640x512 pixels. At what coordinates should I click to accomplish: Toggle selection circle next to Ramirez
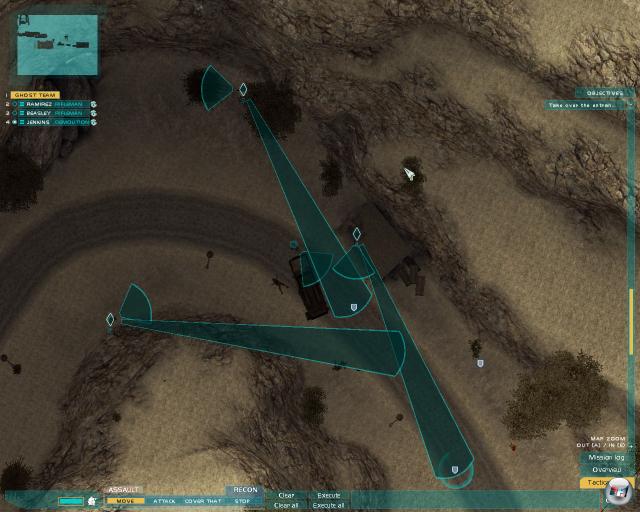pyautogui.click(x=15, y=104)
